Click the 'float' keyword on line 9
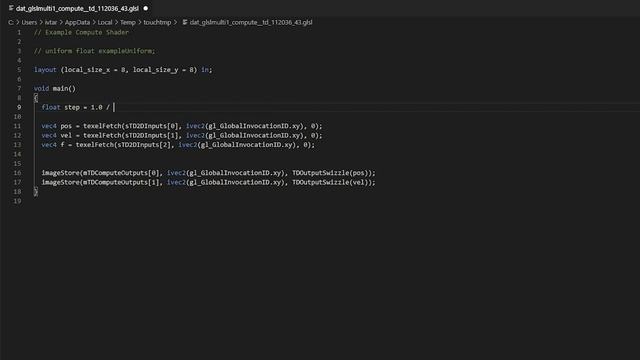The image size is (640, 360). tap(51, 107)
